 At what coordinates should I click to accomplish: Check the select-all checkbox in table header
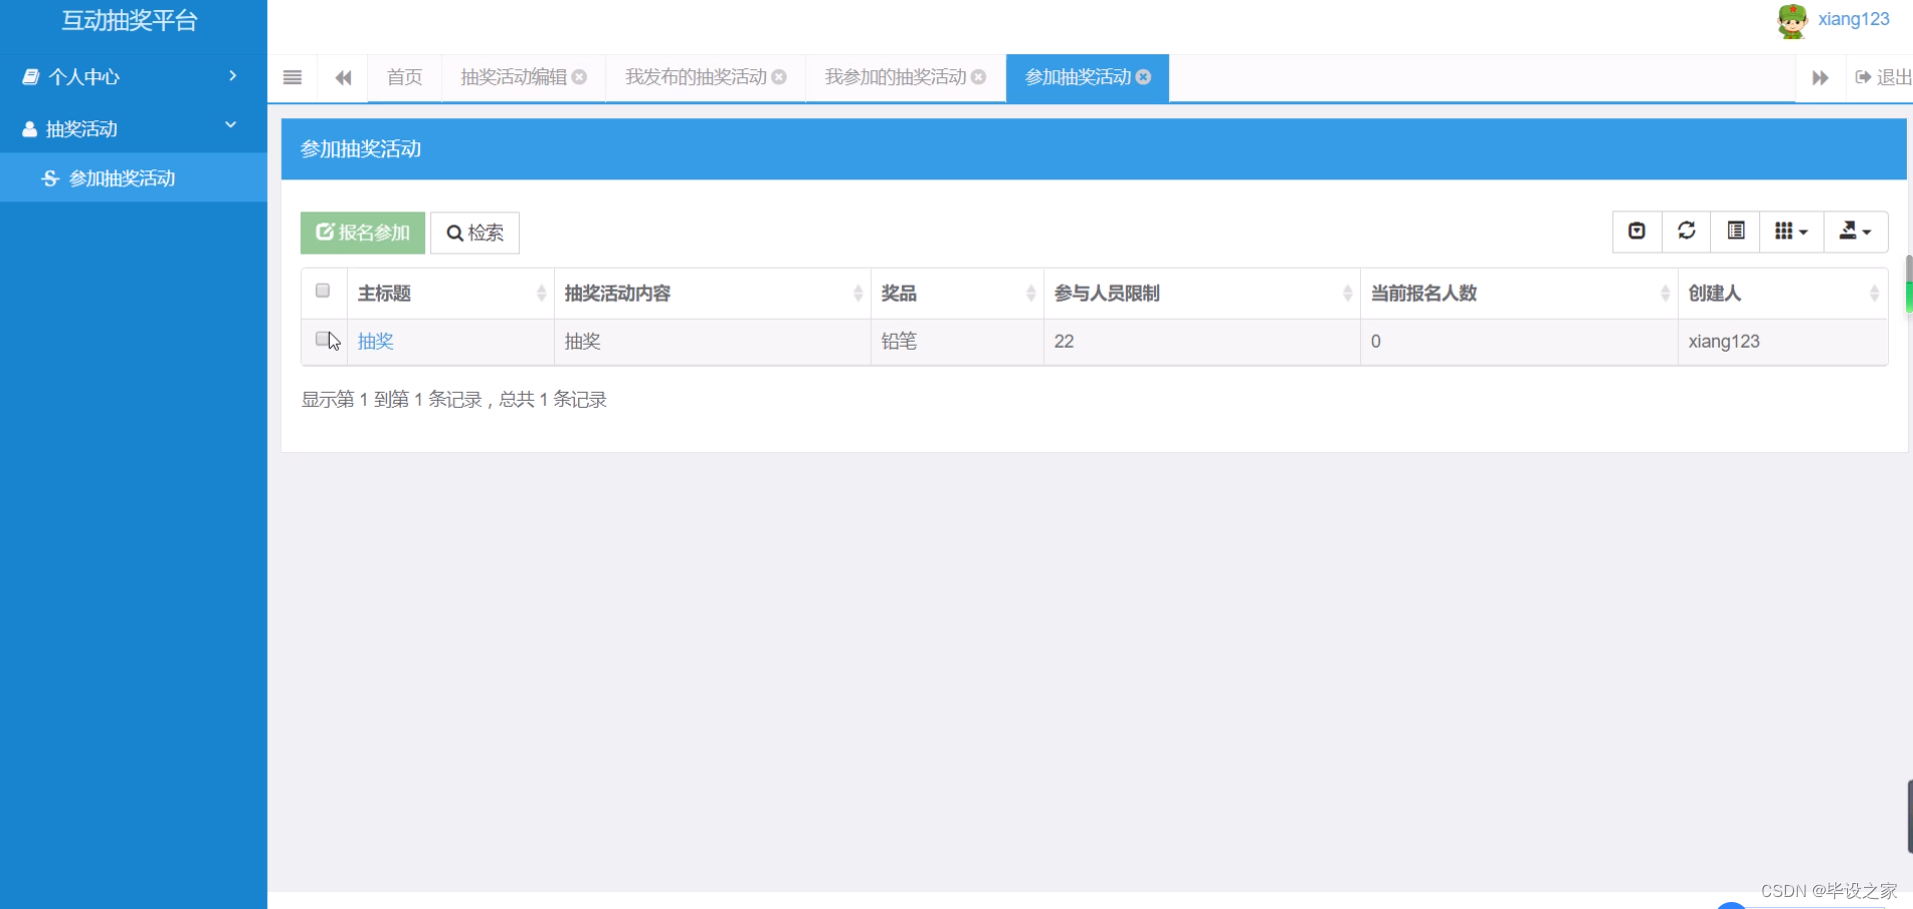point(322,290)
